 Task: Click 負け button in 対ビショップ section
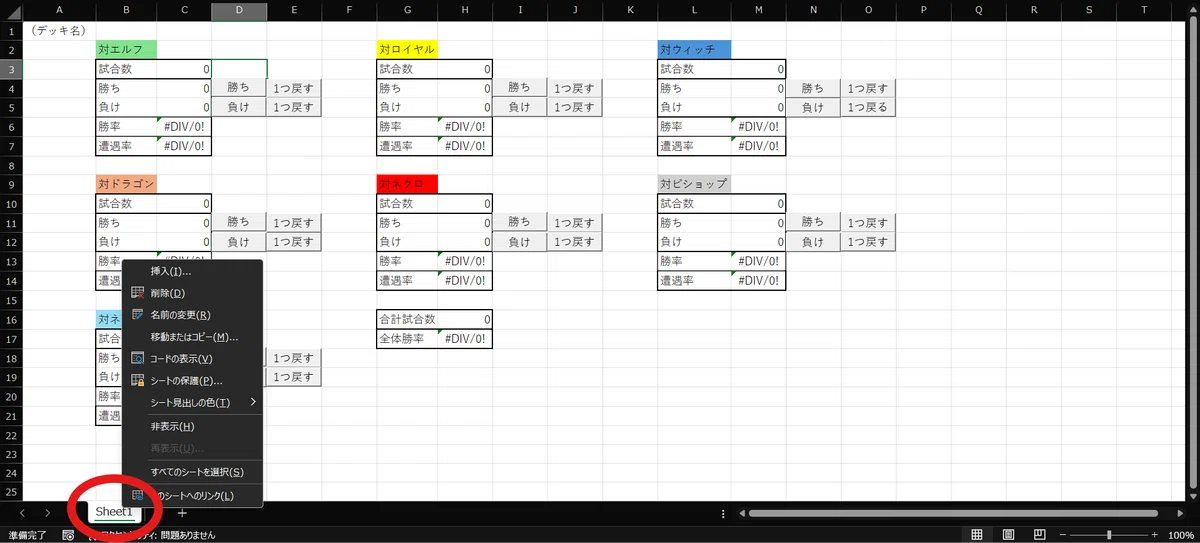click(813, 241)
